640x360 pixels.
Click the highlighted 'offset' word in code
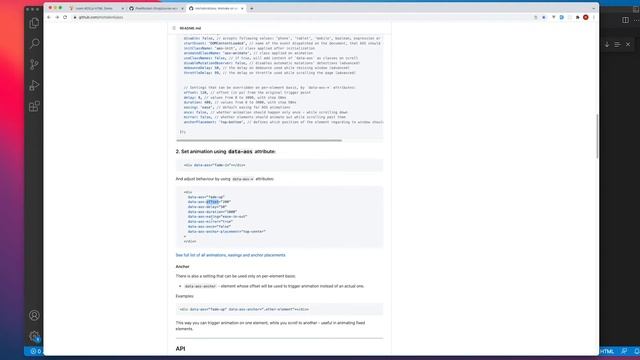213,202
